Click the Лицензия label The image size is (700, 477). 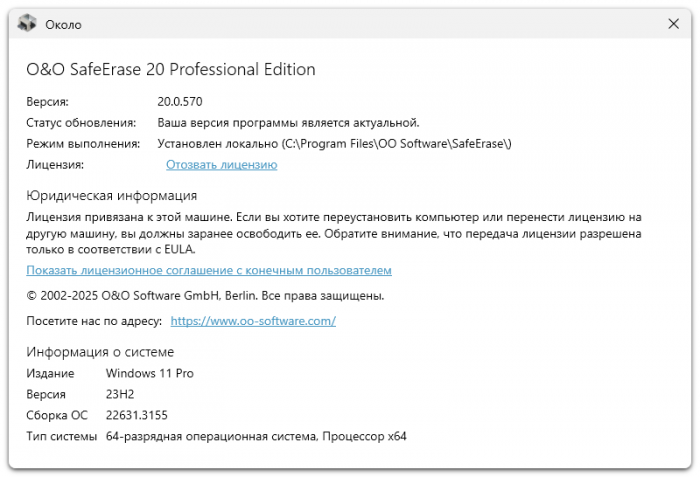55,165
